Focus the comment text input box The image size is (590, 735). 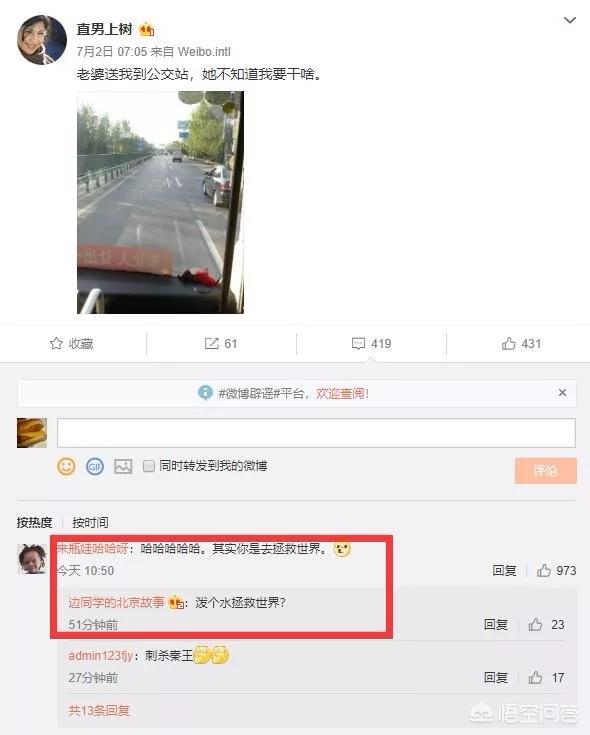pos(316,433)
